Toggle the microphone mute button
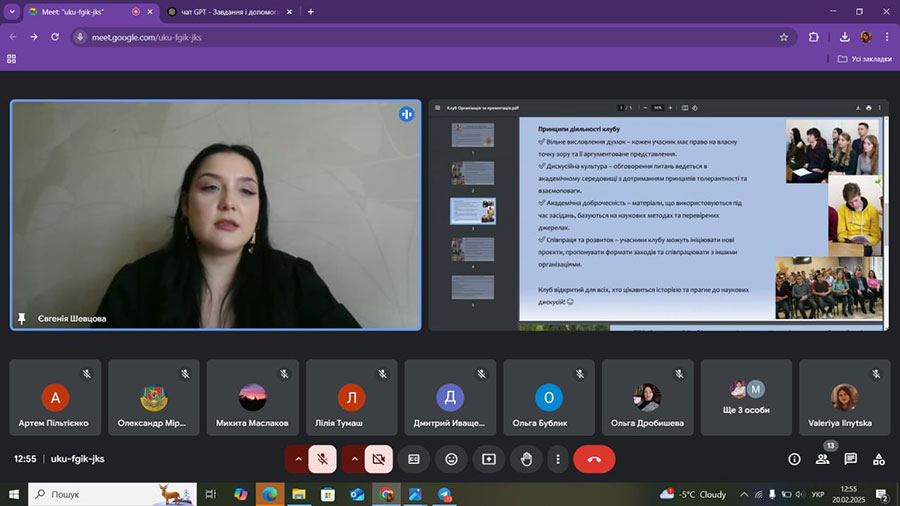The width and height of the screenshot is (900, 506). point(323,459)
